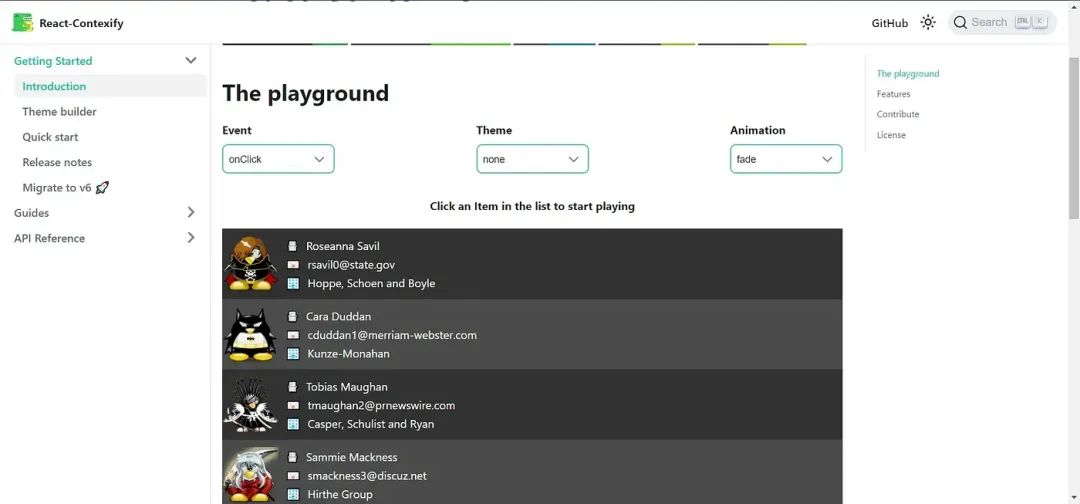The height and width of the screenshot is (504, 1080).
Task: Click the email icon beside rsavil0@state.gov
Action: (x=293, y=265)
